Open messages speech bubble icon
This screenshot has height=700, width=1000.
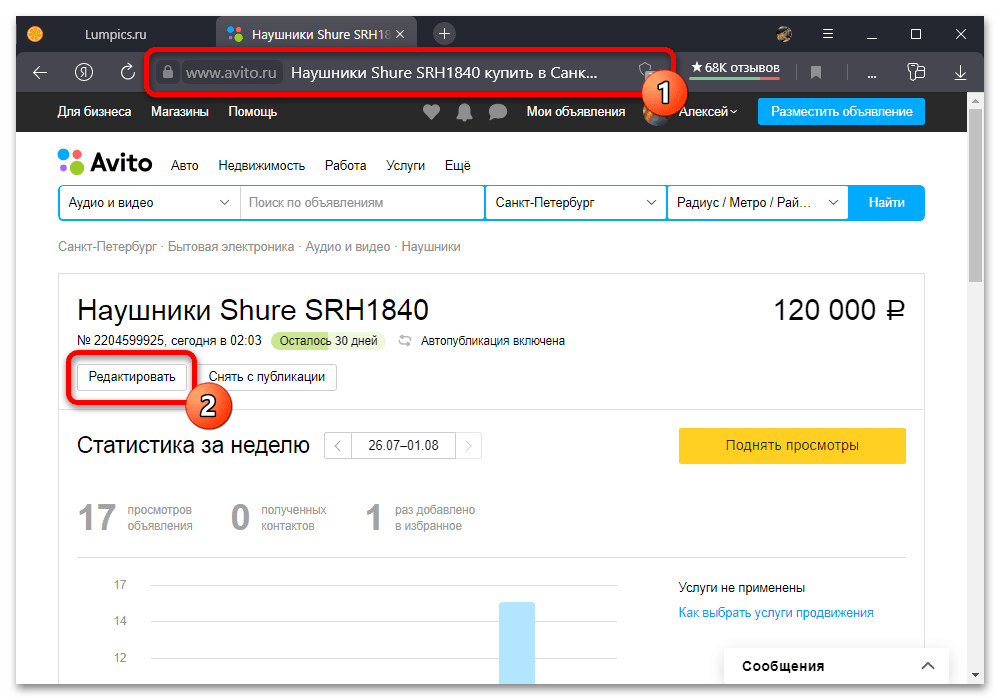pos(497,112)
